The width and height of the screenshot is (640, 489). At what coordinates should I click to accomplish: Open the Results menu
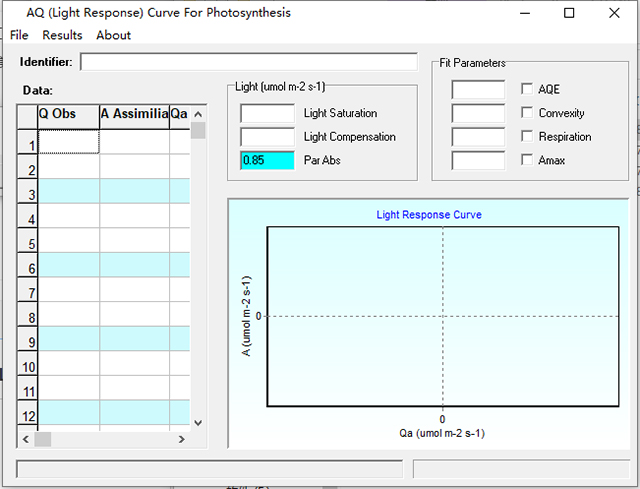62,35
